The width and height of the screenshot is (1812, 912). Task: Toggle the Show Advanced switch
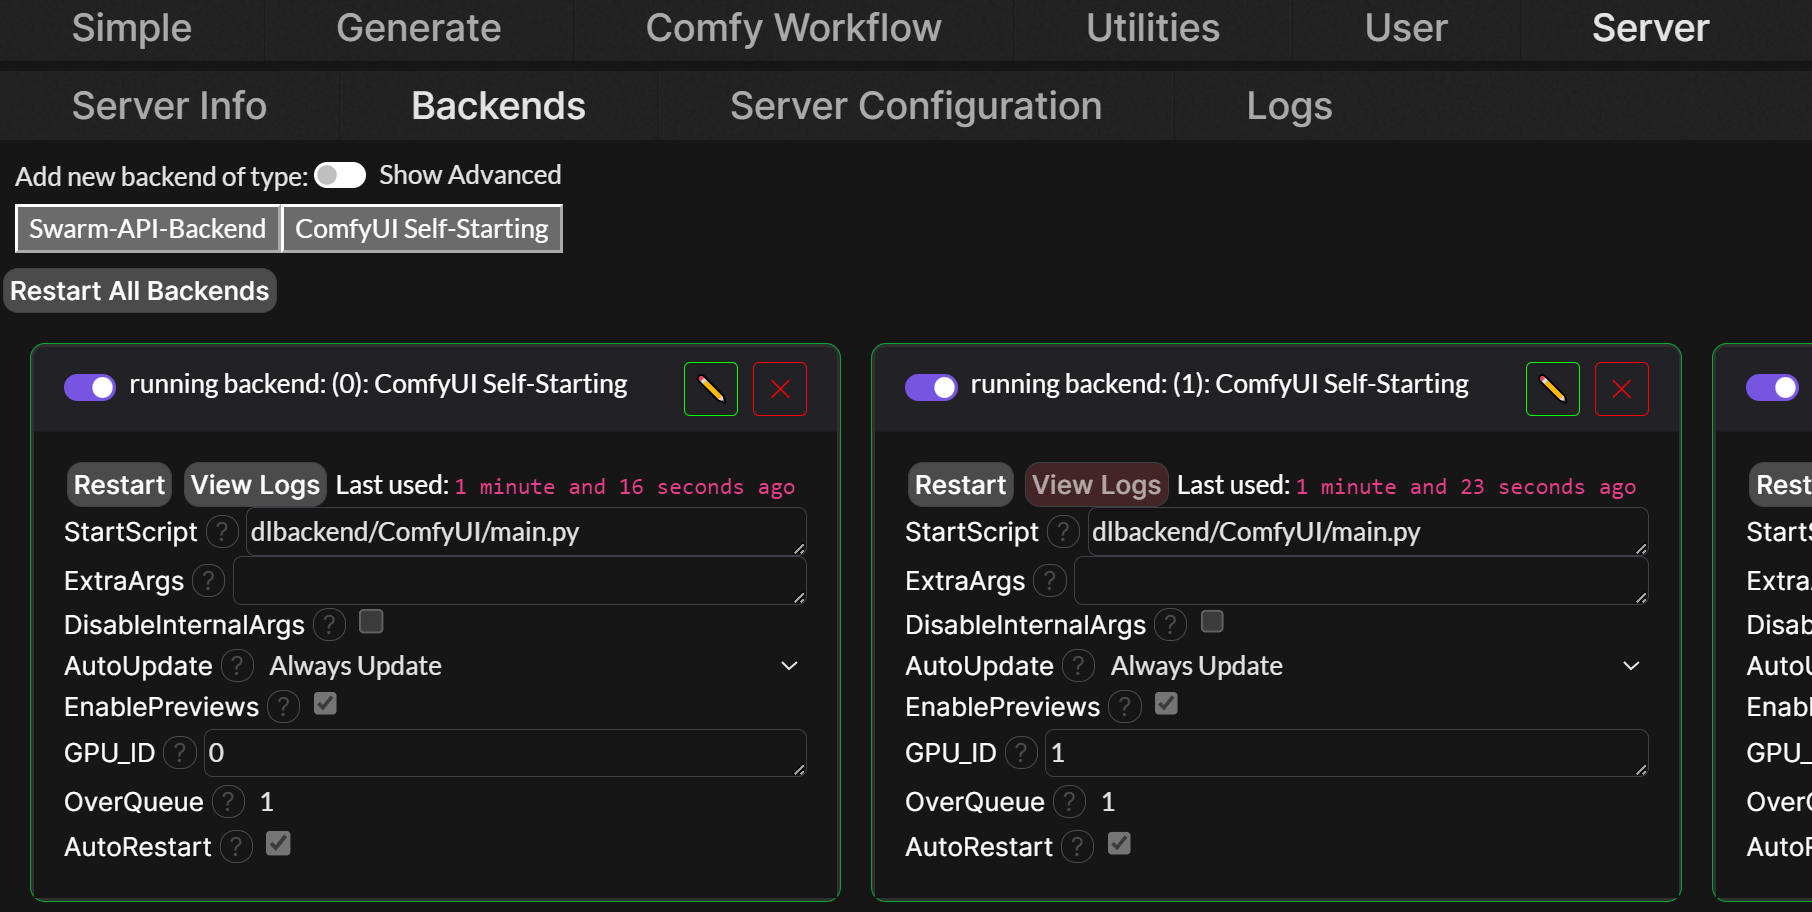click(340, 176)
